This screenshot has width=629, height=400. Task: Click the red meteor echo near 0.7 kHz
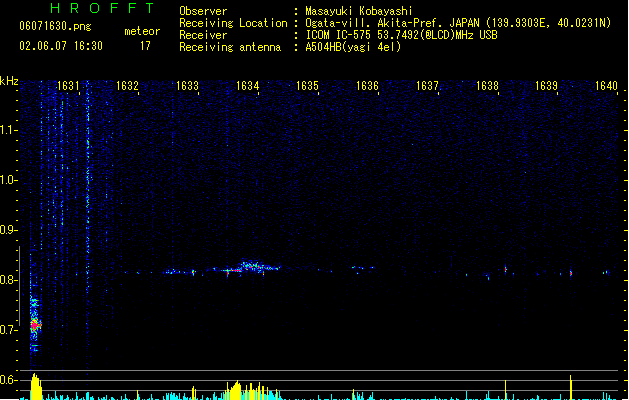tap(35, 323)
